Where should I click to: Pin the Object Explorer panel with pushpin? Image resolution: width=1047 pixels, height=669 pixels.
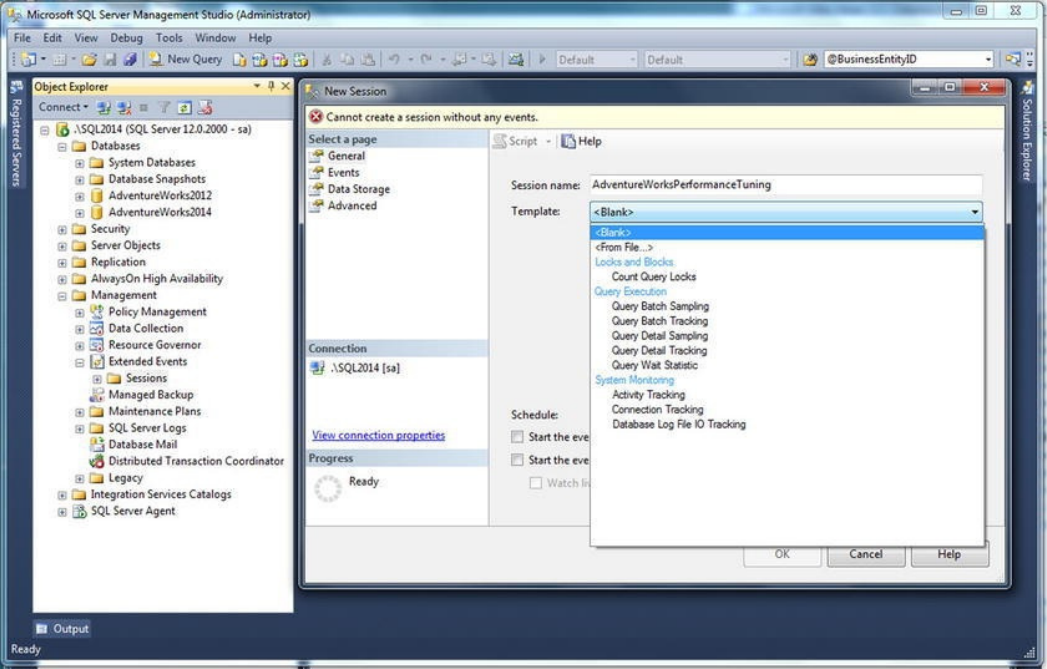pyautogui.click(x=271, y=86)
